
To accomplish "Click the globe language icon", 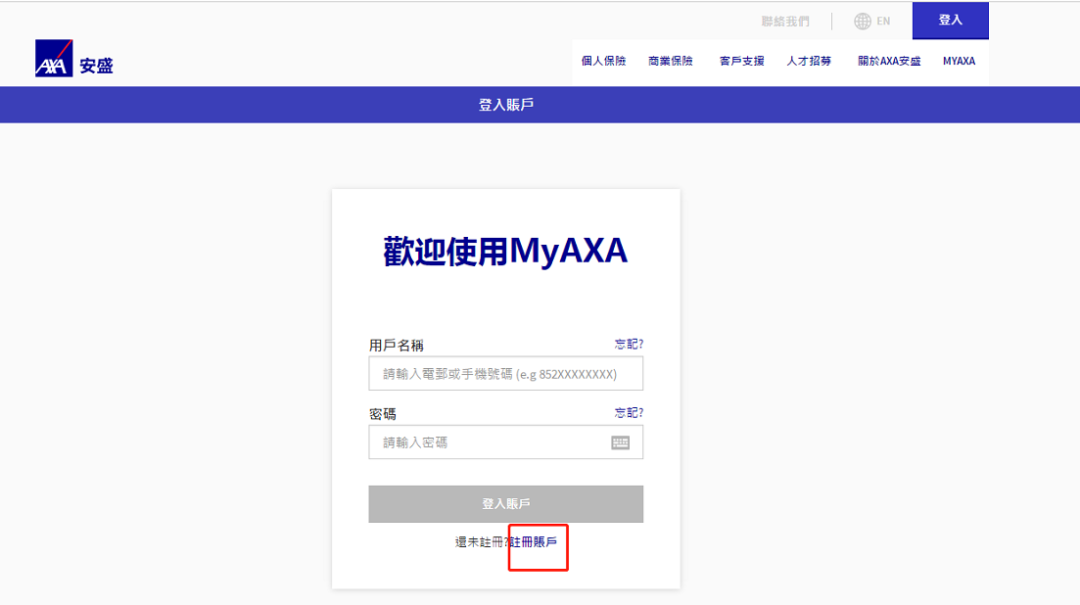I will [861, 21].
